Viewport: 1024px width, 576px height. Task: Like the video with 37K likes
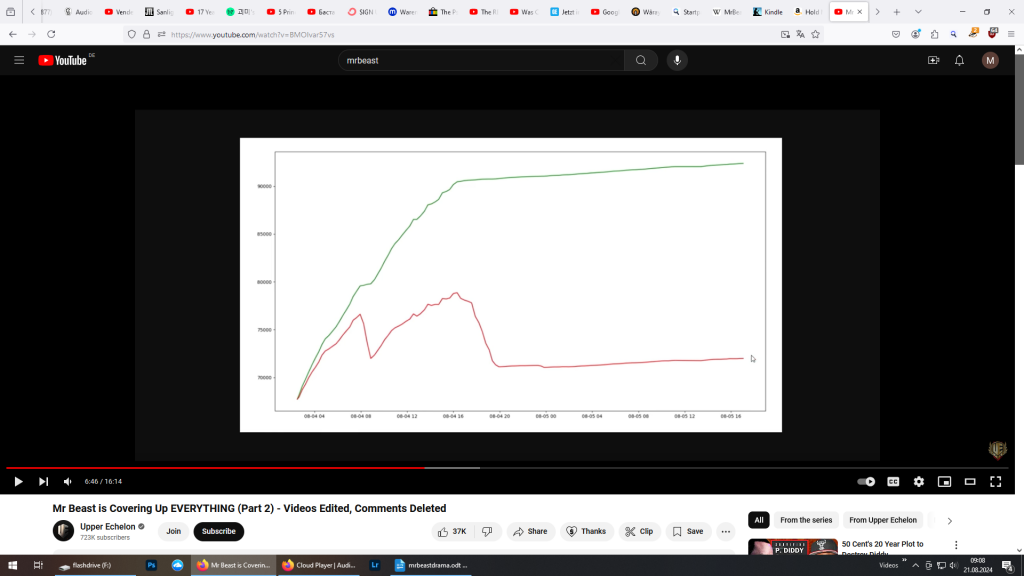click(451, 531)
